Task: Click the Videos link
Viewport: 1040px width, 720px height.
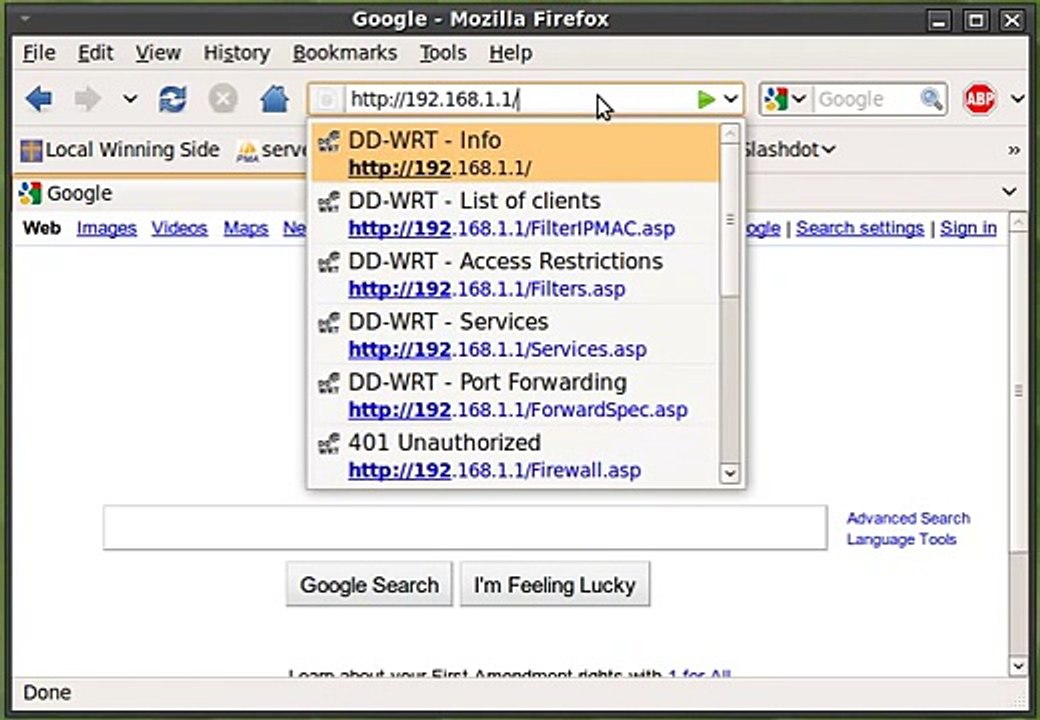Action: tap(179, 228)
